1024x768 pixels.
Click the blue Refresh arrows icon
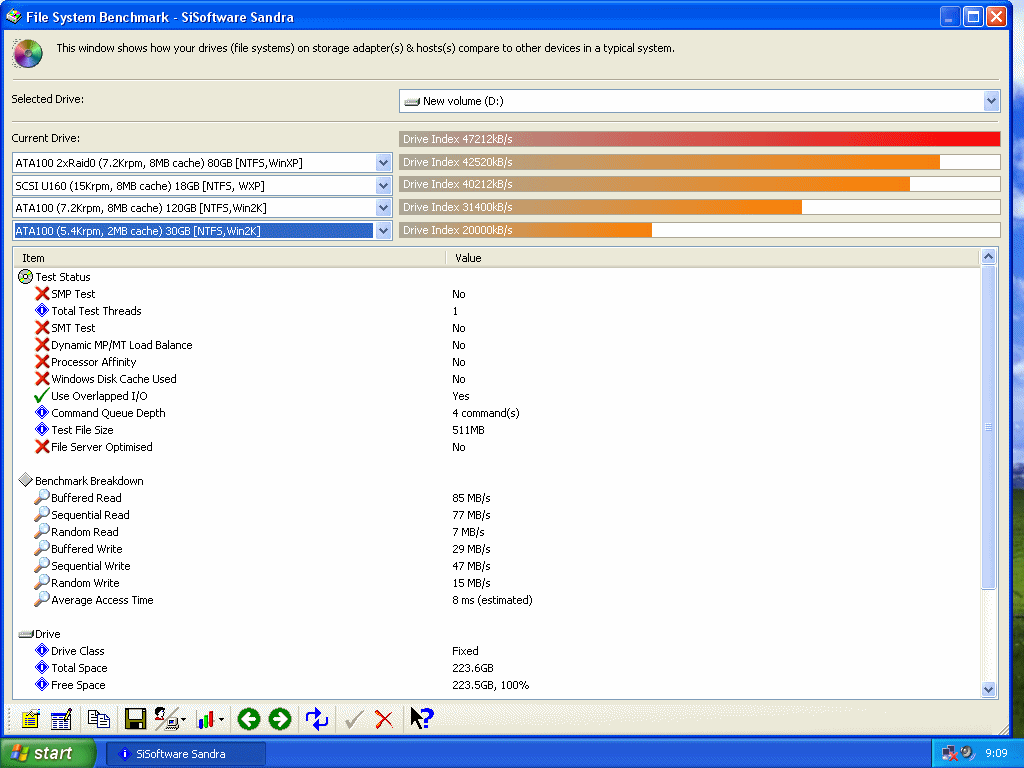(x=317, y=719)
